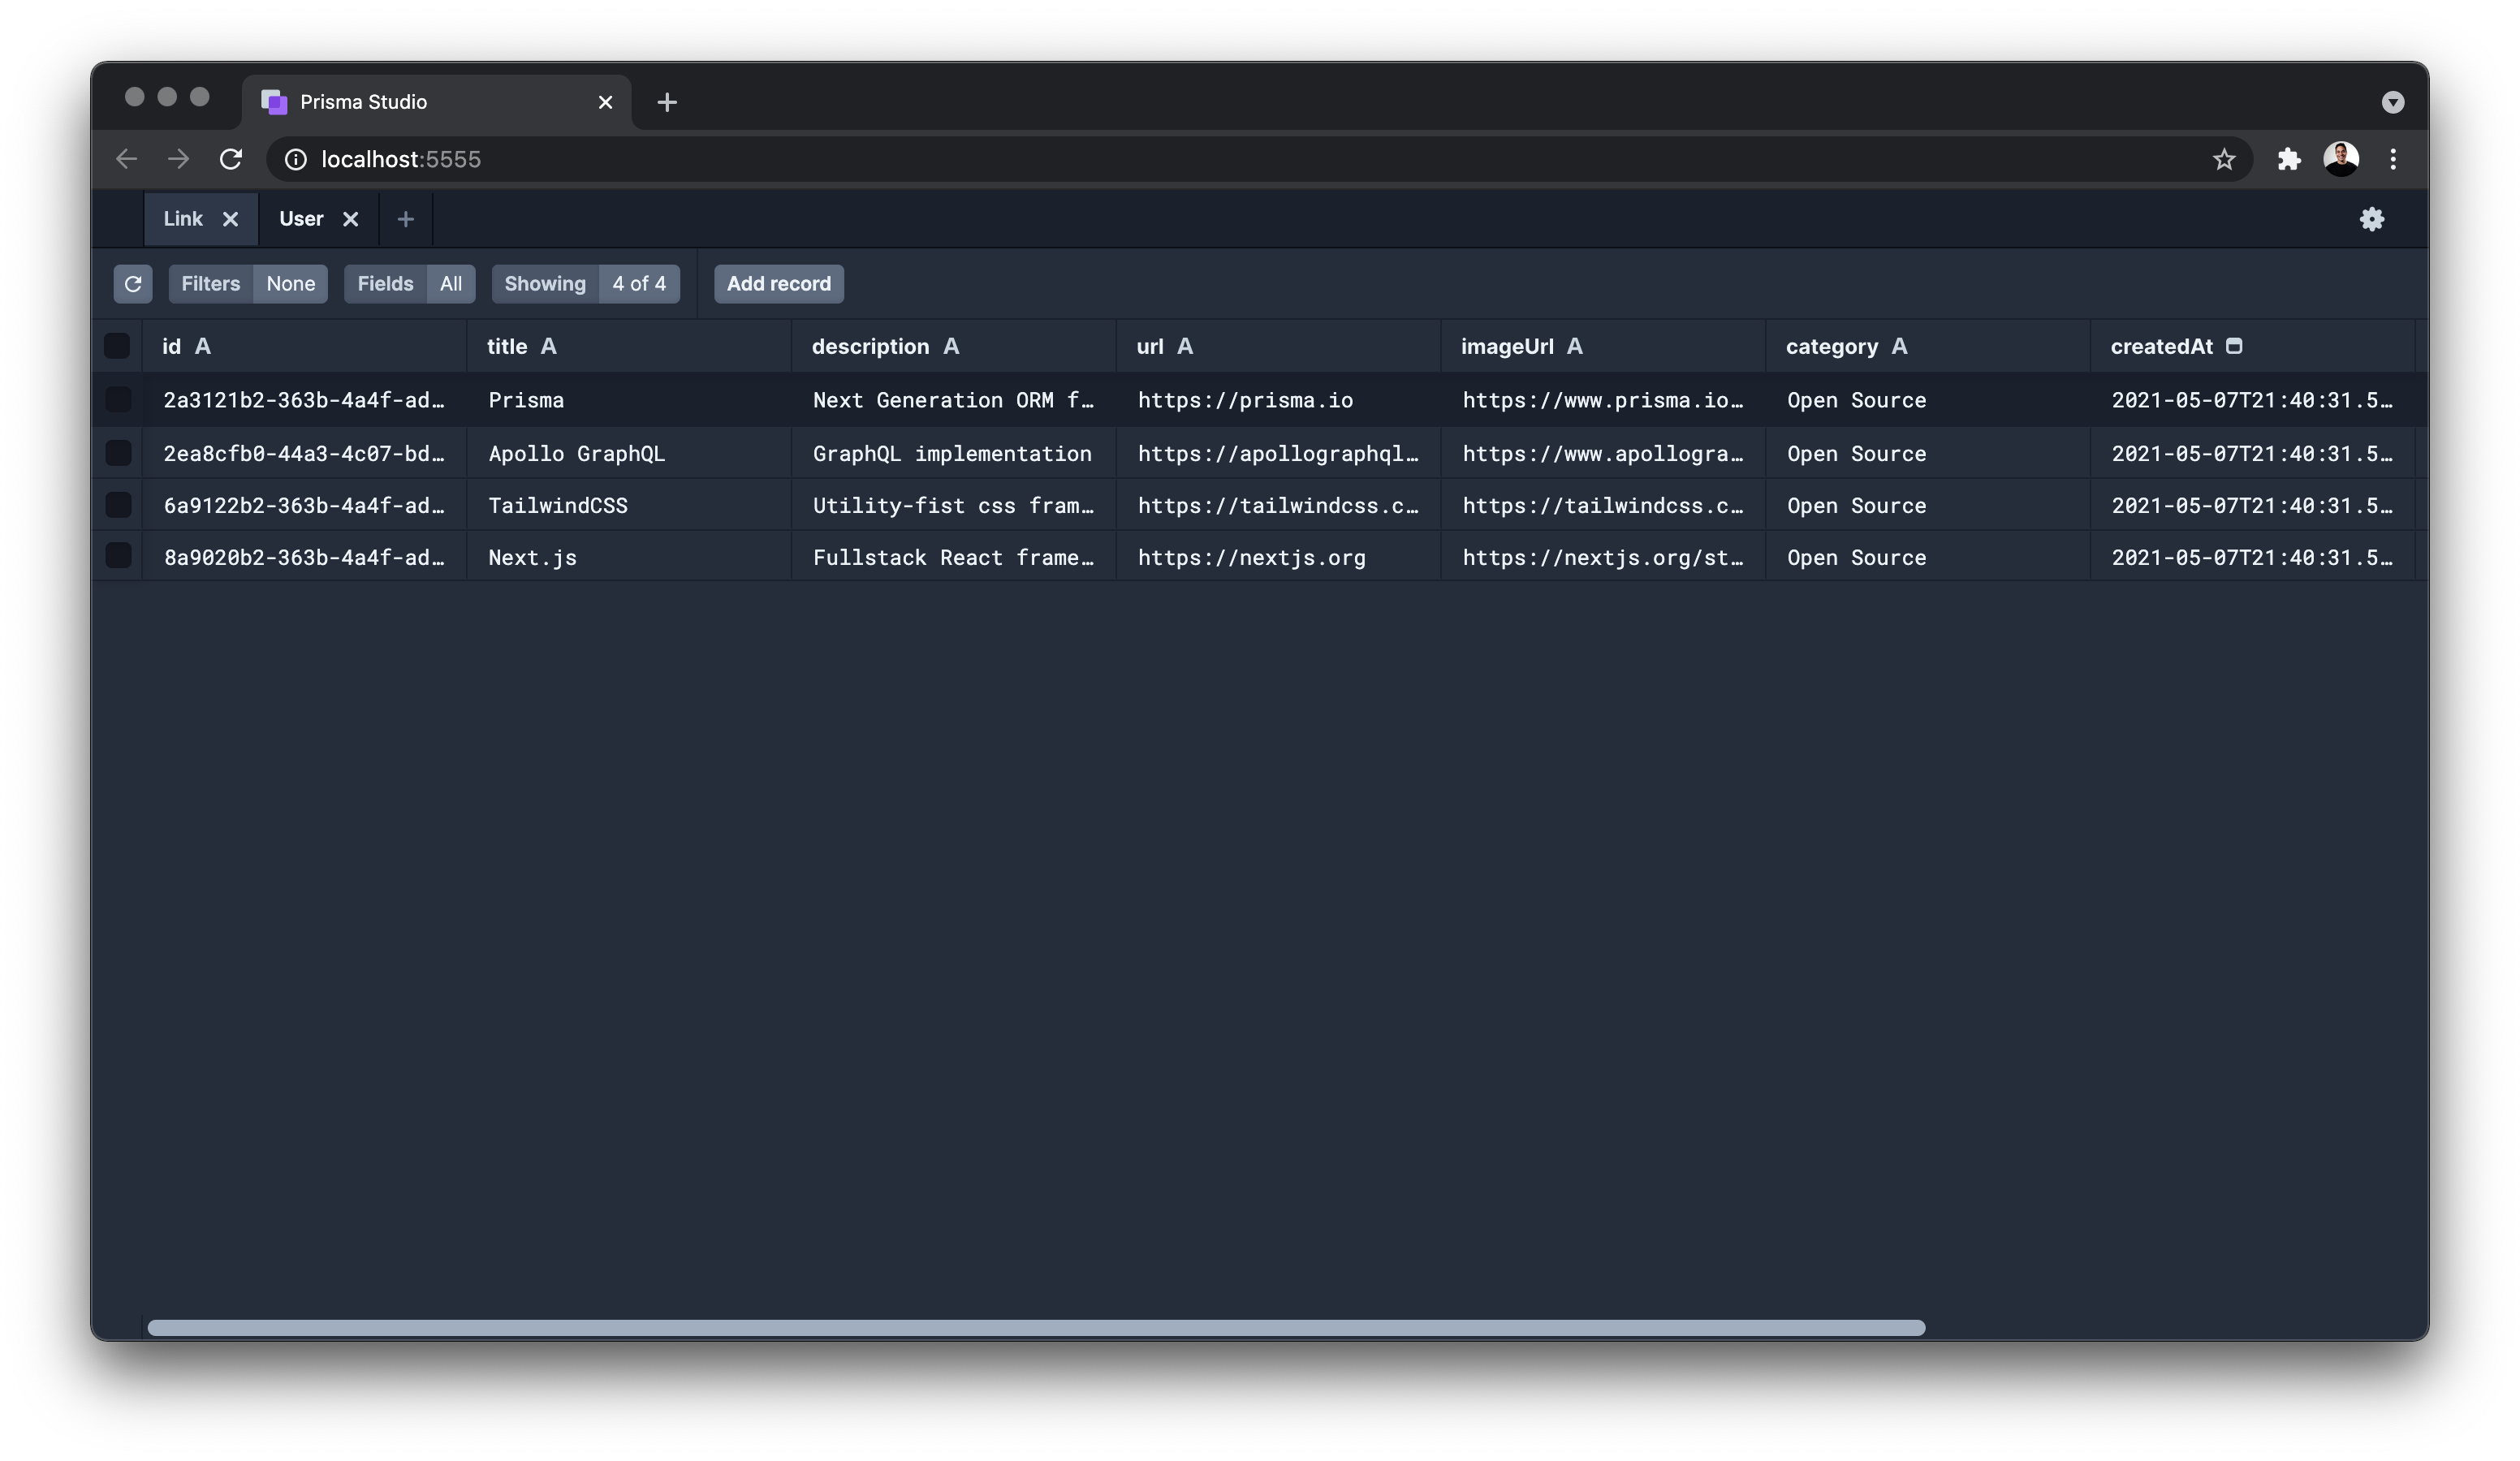Image resolution: width=2520 pixels, height=1461 pixels.
Task: Click the sort icon on category column
Action: click(1899, 344)
